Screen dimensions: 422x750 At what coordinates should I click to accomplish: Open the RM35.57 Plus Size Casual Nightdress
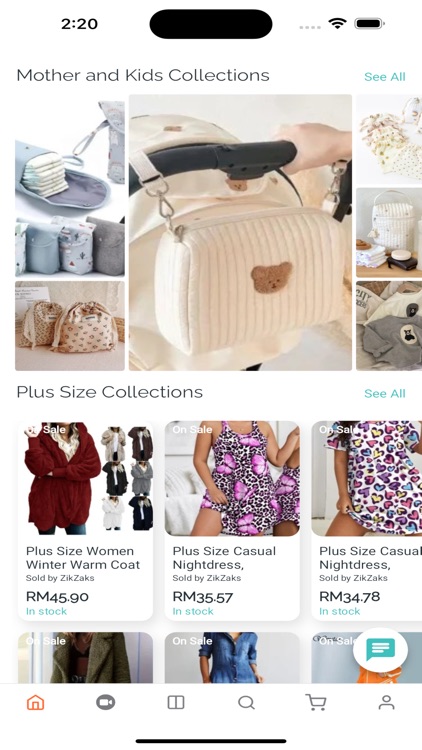click(232, 520)
